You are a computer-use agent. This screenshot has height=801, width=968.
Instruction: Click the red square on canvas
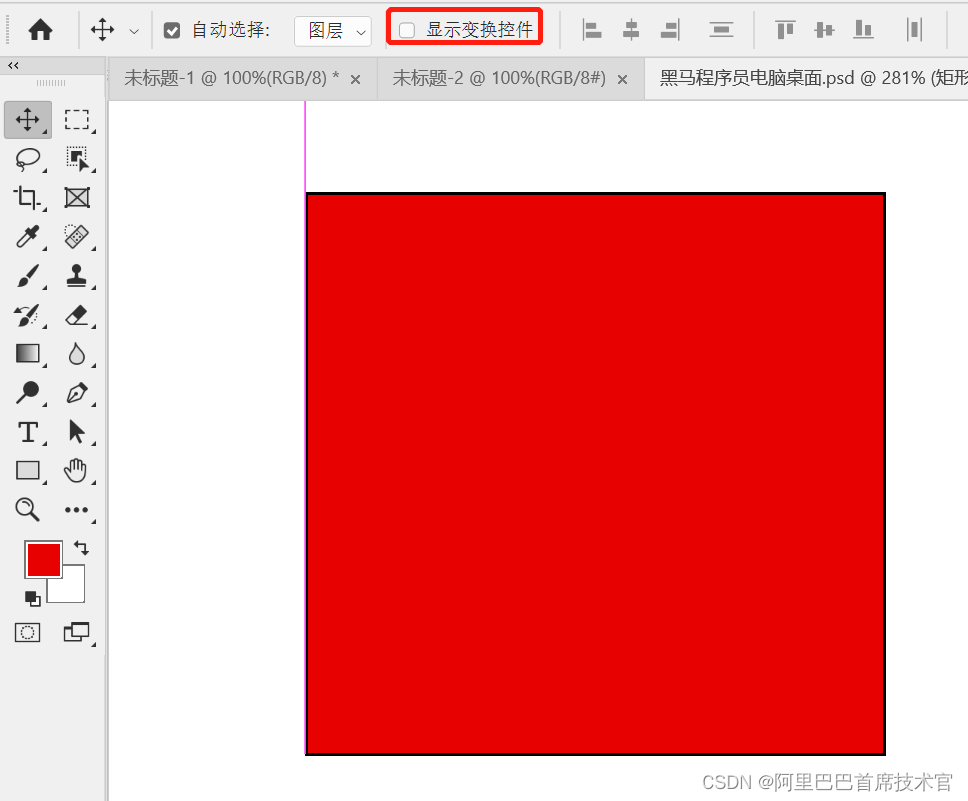596,474
